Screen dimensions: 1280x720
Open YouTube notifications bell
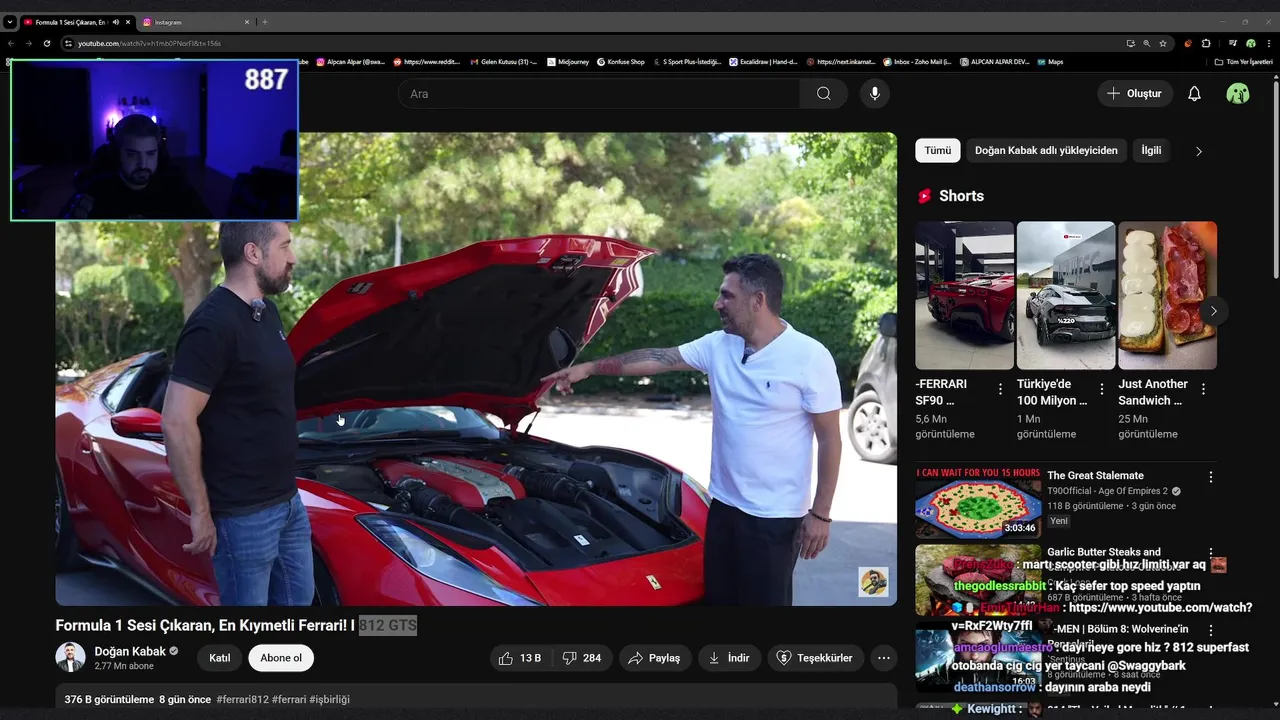click(x=1194, y=94)
